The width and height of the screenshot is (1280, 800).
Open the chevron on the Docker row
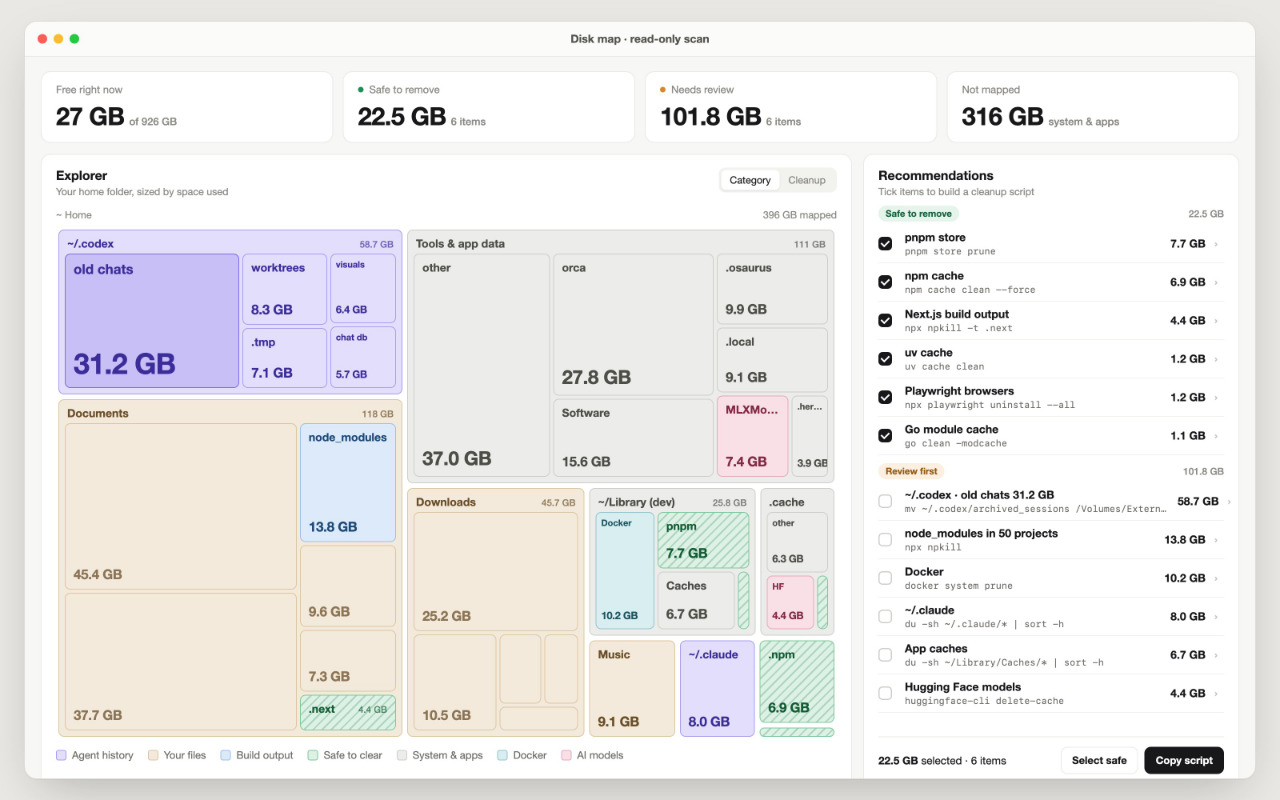tap(1217, 578)
